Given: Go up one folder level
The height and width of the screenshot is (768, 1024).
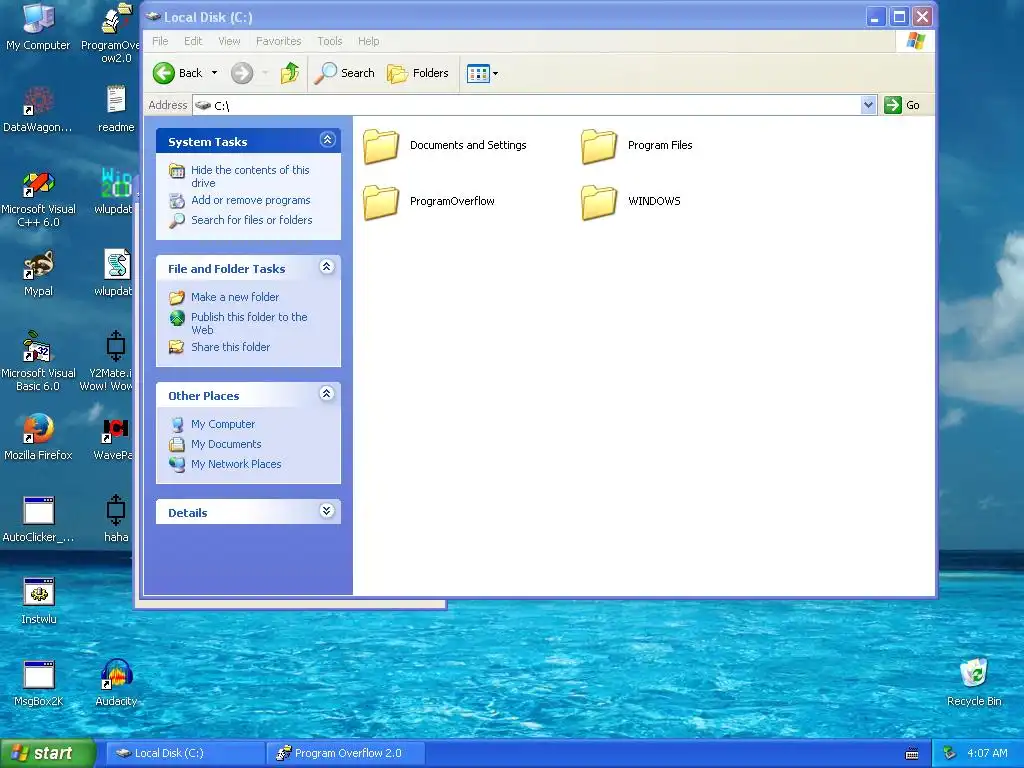Looking at the screenshot, I should click(290, 73).
